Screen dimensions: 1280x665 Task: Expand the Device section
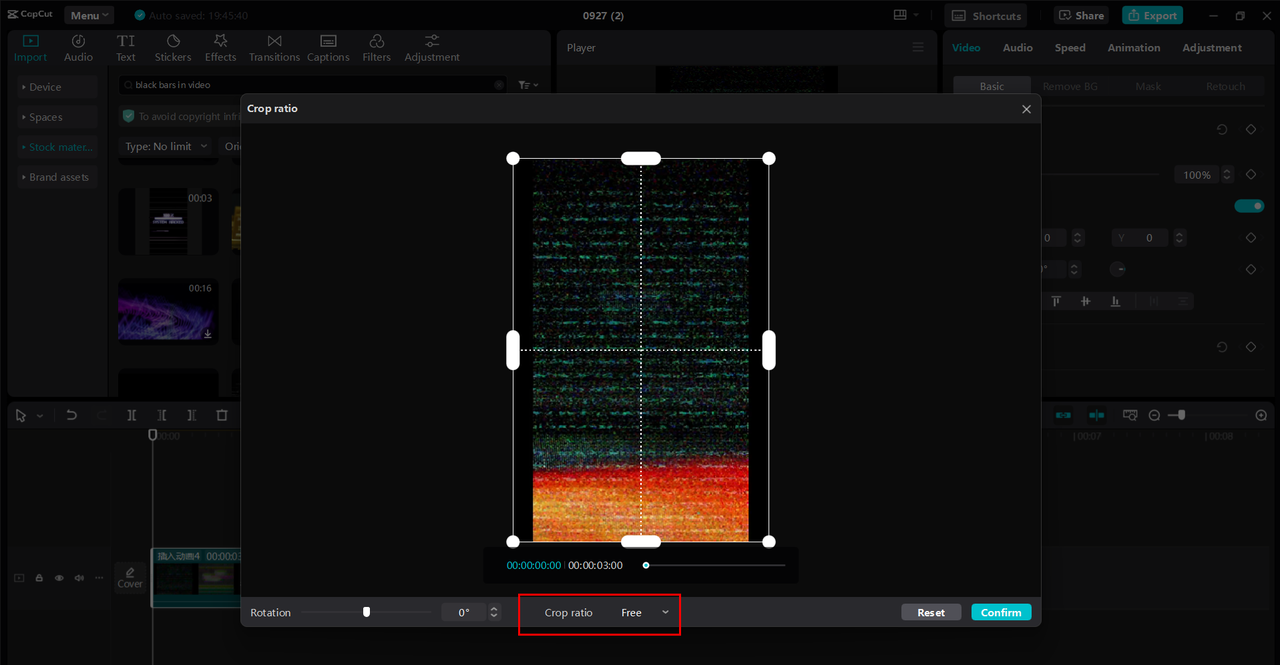[56, 87]
